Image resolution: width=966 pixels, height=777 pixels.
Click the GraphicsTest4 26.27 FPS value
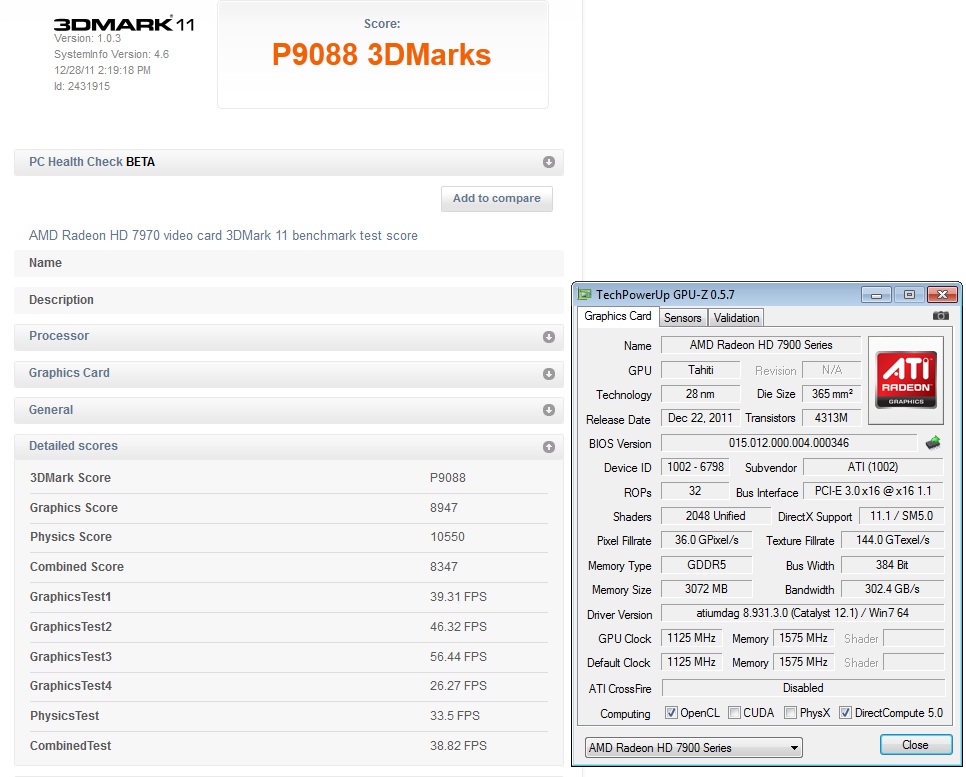[458, 686]
